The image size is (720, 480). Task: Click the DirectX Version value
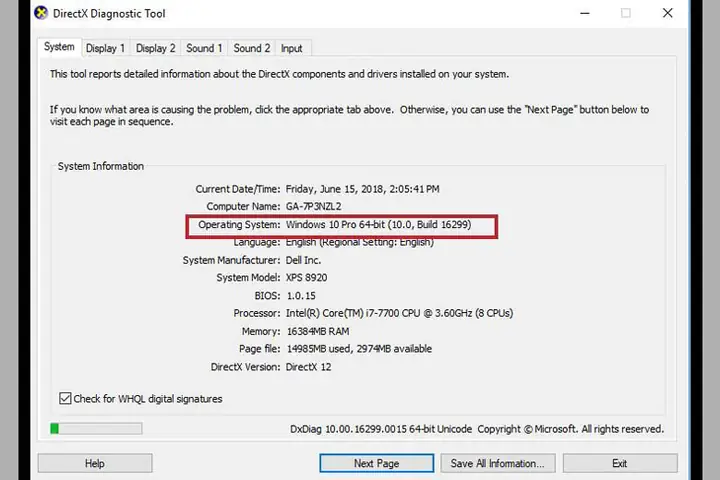[x=308, y=367]
